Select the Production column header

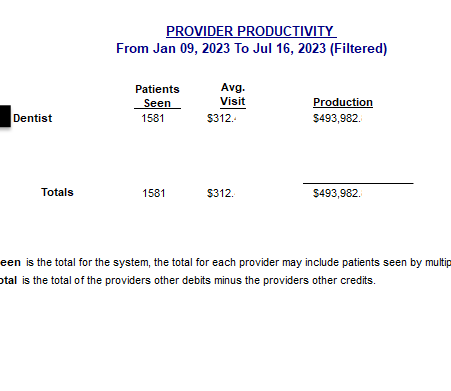(x=343, y=102)
